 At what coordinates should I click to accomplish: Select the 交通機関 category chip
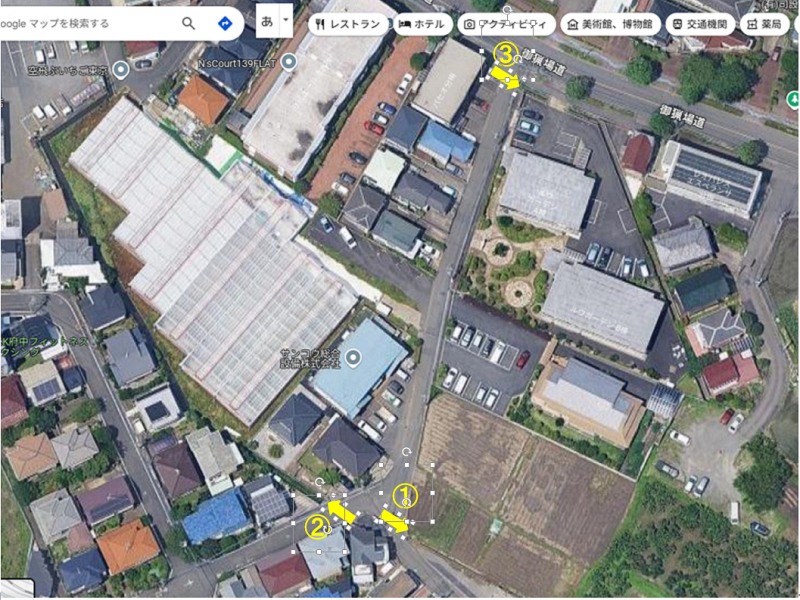point(700,24)
